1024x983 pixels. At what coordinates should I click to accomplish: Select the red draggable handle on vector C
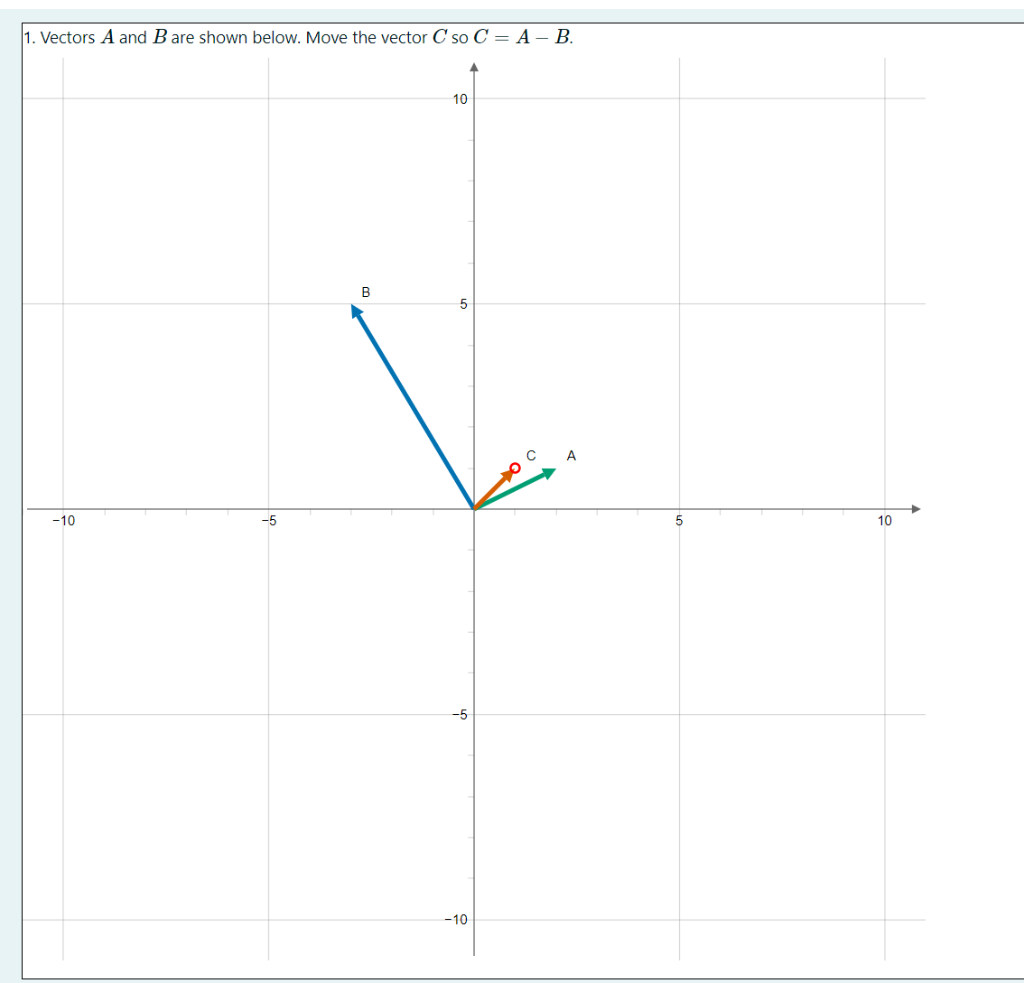point(515,466)
